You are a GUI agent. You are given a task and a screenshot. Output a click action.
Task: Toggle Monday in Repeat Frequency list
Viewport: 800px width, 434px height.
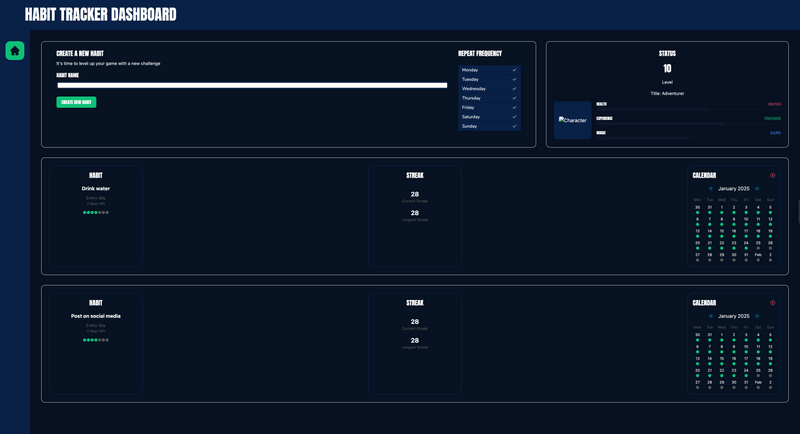point(489,70)
